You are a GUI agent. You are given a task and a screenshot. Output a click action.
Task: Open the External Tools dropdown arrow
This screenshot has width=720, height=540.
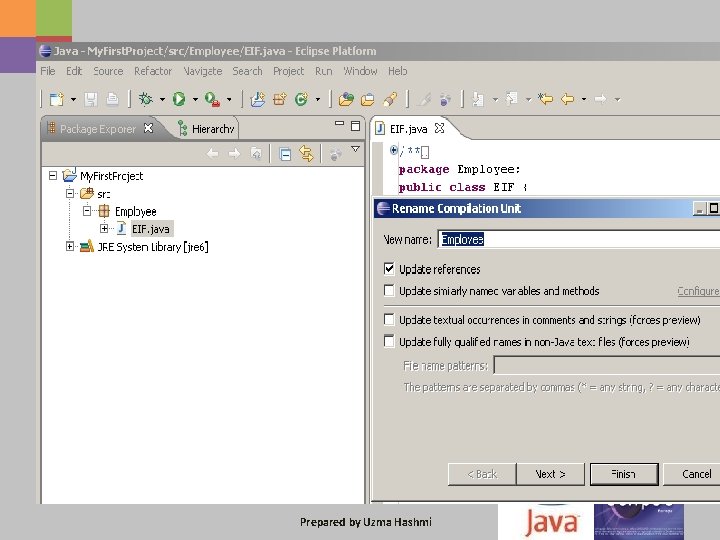(x=229, y=99)
